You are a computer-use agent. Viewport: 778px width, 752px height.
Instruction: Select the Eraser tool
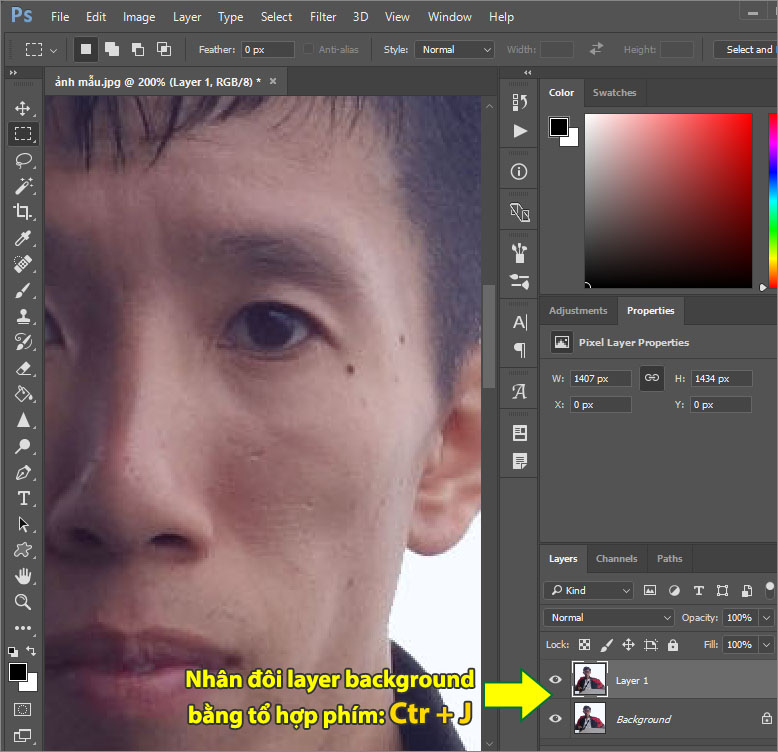click(22, 369)
